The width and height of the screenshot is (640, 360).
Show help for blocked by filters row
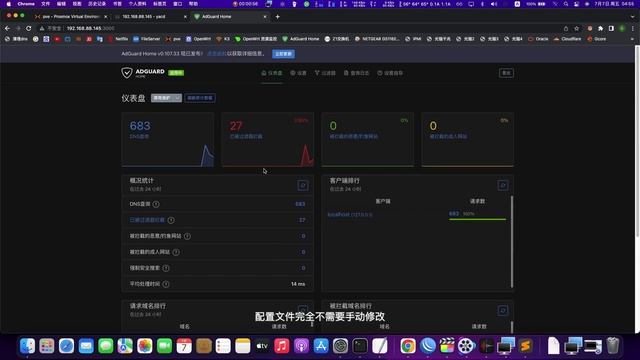(x=171, y=220)
